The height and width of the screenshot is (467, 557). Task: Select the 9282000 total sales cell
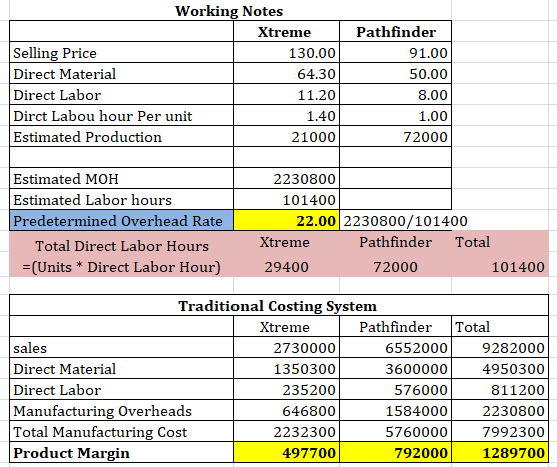(500, 348)
